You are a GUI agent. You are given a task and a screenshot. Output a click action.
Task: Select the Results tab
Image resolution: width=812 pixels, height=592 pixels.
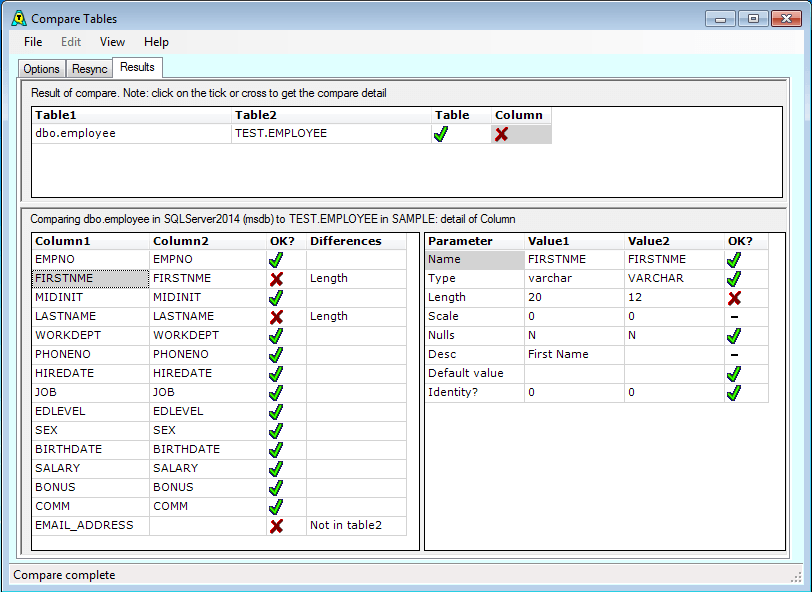(137, 67)
